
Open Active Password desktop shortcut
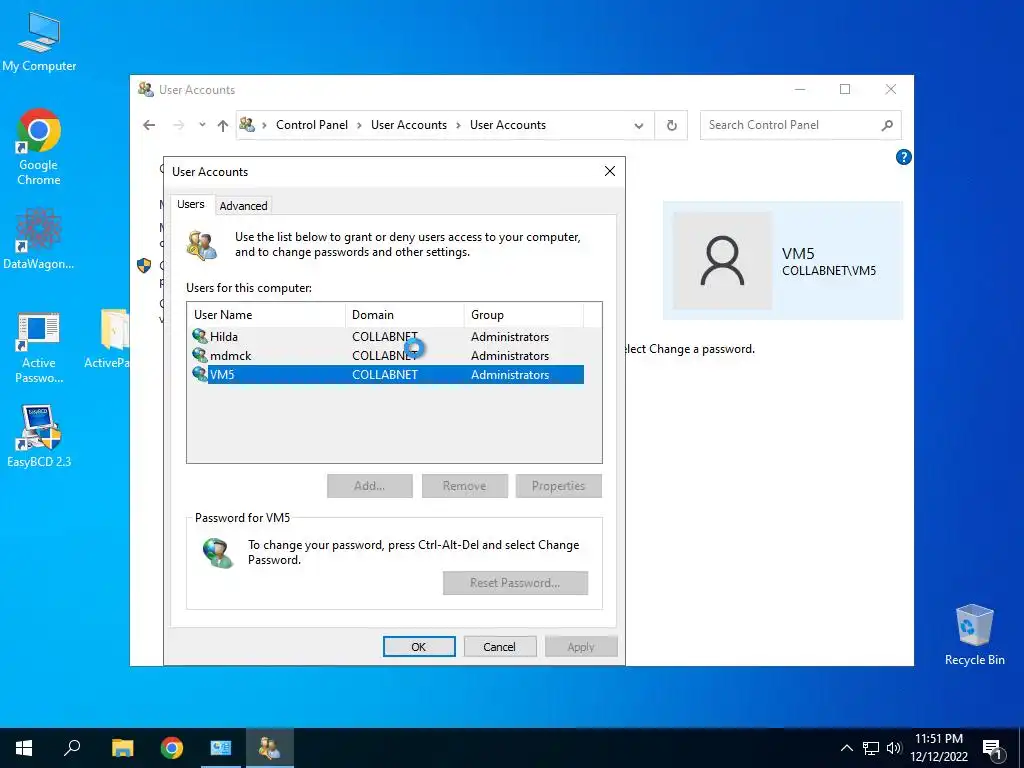point(39,347)
